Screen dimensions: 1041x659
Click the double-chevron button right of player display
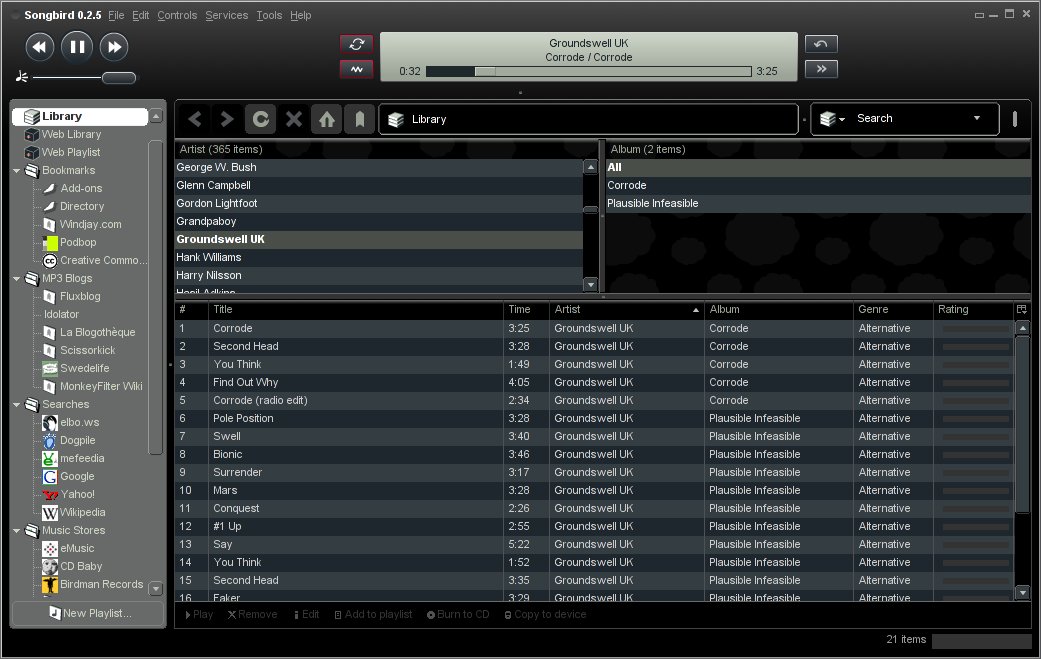pyautogui.click(x=821, y=69)
